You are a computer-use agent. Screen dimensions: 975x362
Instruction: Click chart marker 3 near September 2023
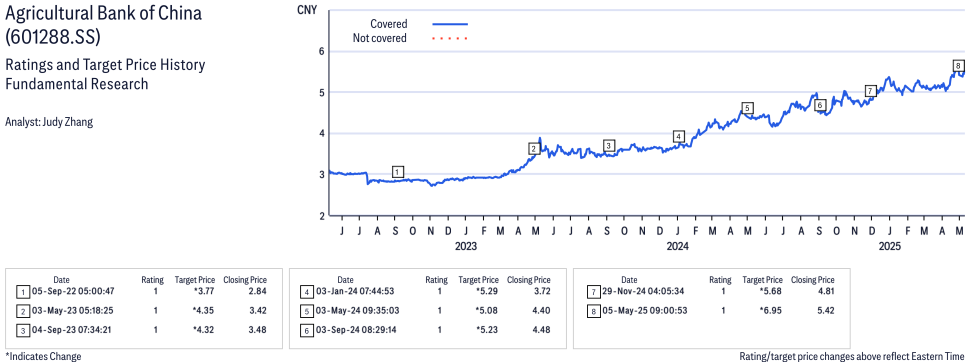(609, 146)
